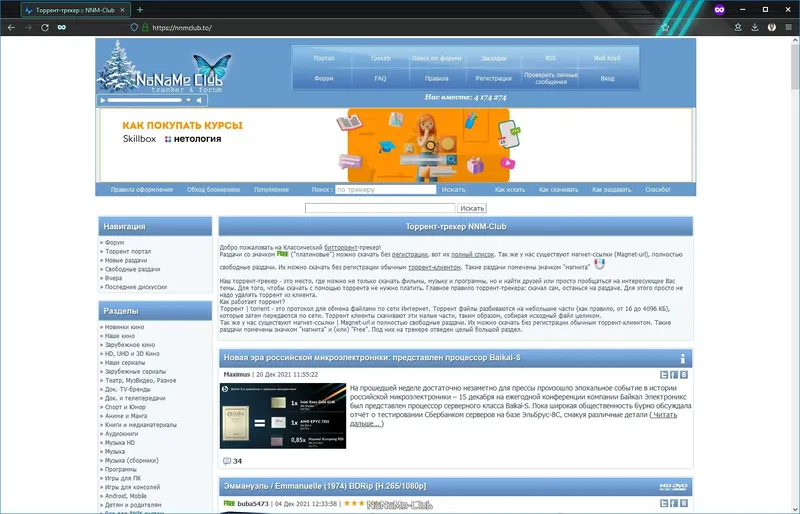The image size is (800, 514).
Task: Click the Baikal-S comparison thumbnail image
Action: (x=283, y=416)
